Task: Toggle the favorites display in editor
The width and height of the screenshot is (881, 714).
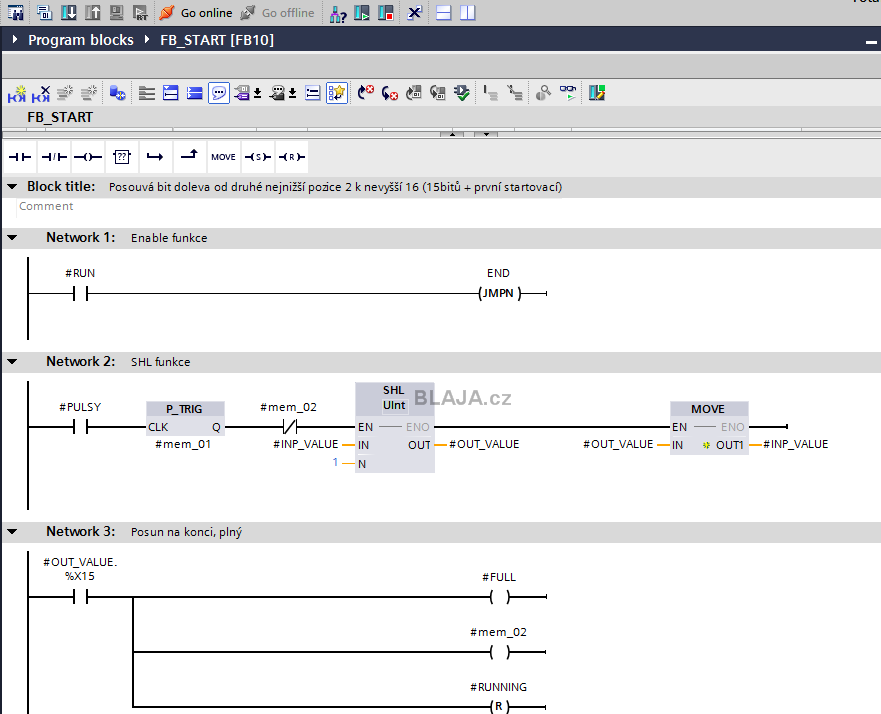Action: (337, 93)
